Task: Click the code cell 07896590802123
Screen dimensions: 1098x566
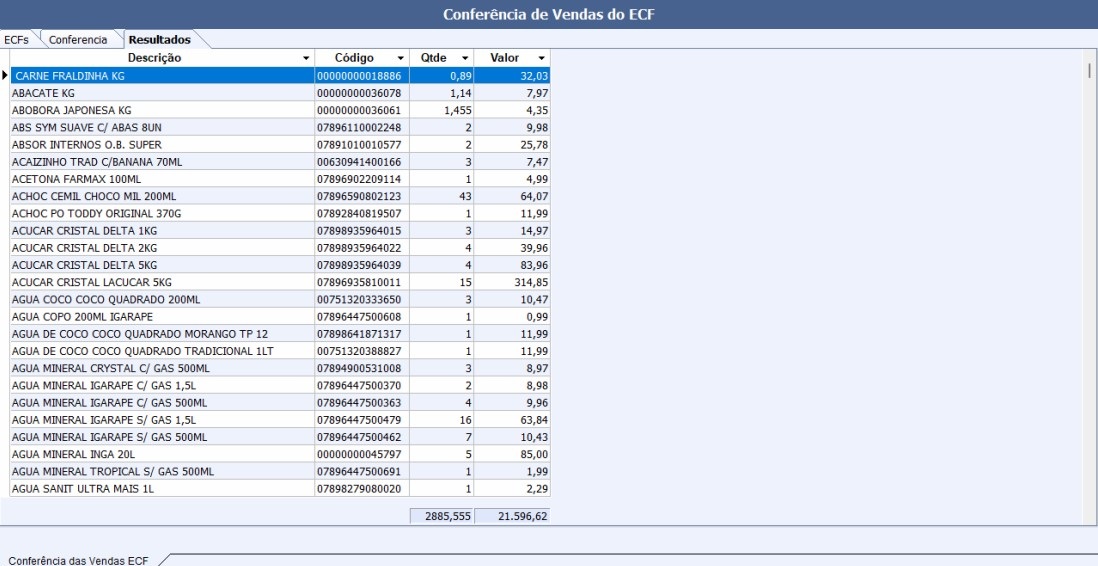Action: click(359, 196)
